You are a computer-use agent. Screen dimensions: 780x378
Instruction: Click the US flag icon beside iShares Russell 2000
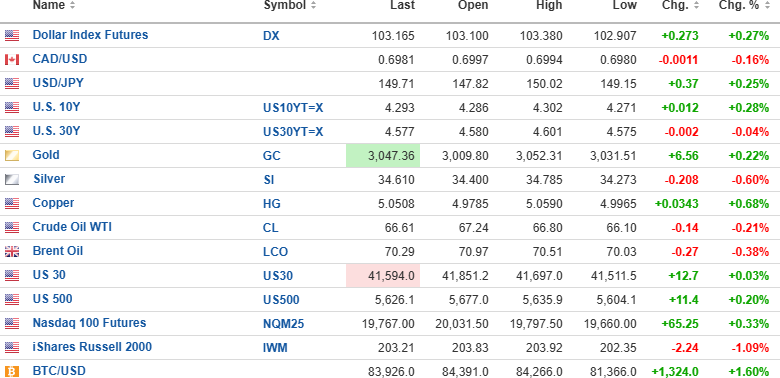(x=12, y=348)
